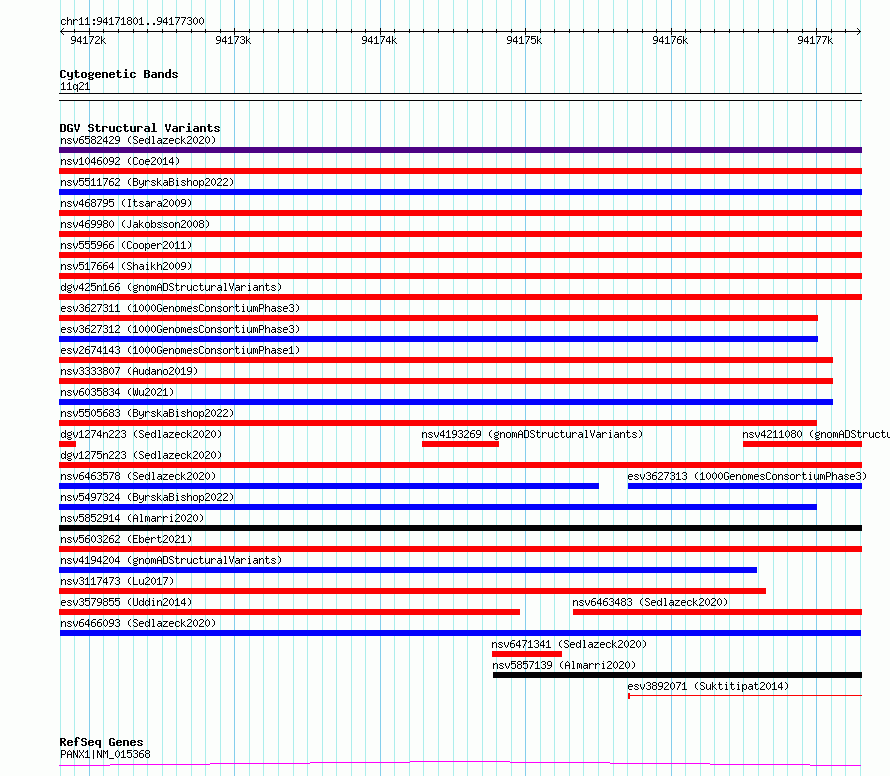Click the 94172k ruler position label
Viewport: 890px width, 776px height.
(88, 40)
